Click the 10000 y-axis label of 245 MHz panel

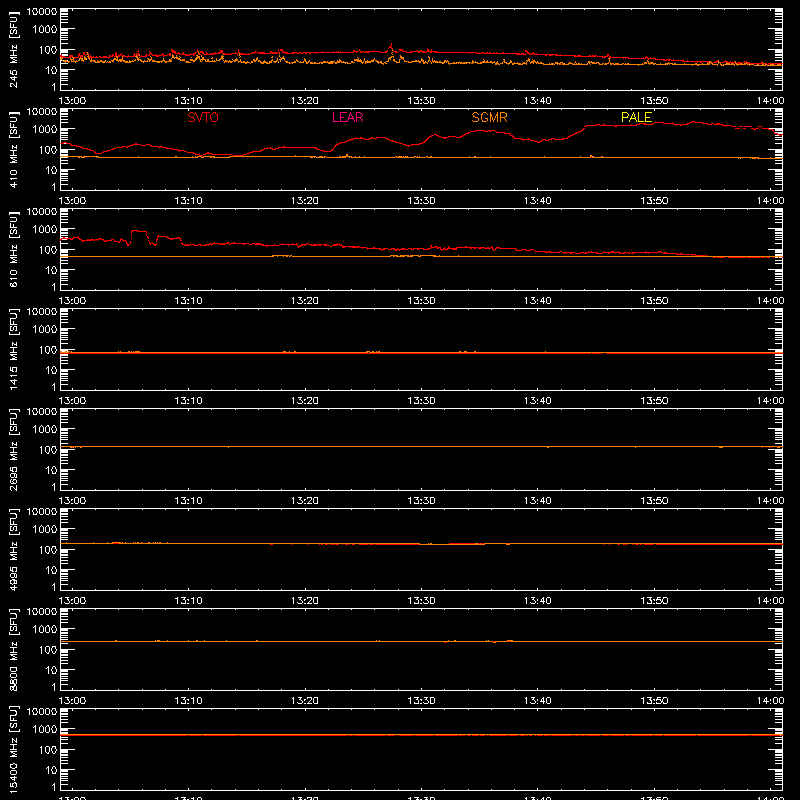point(42,12)
